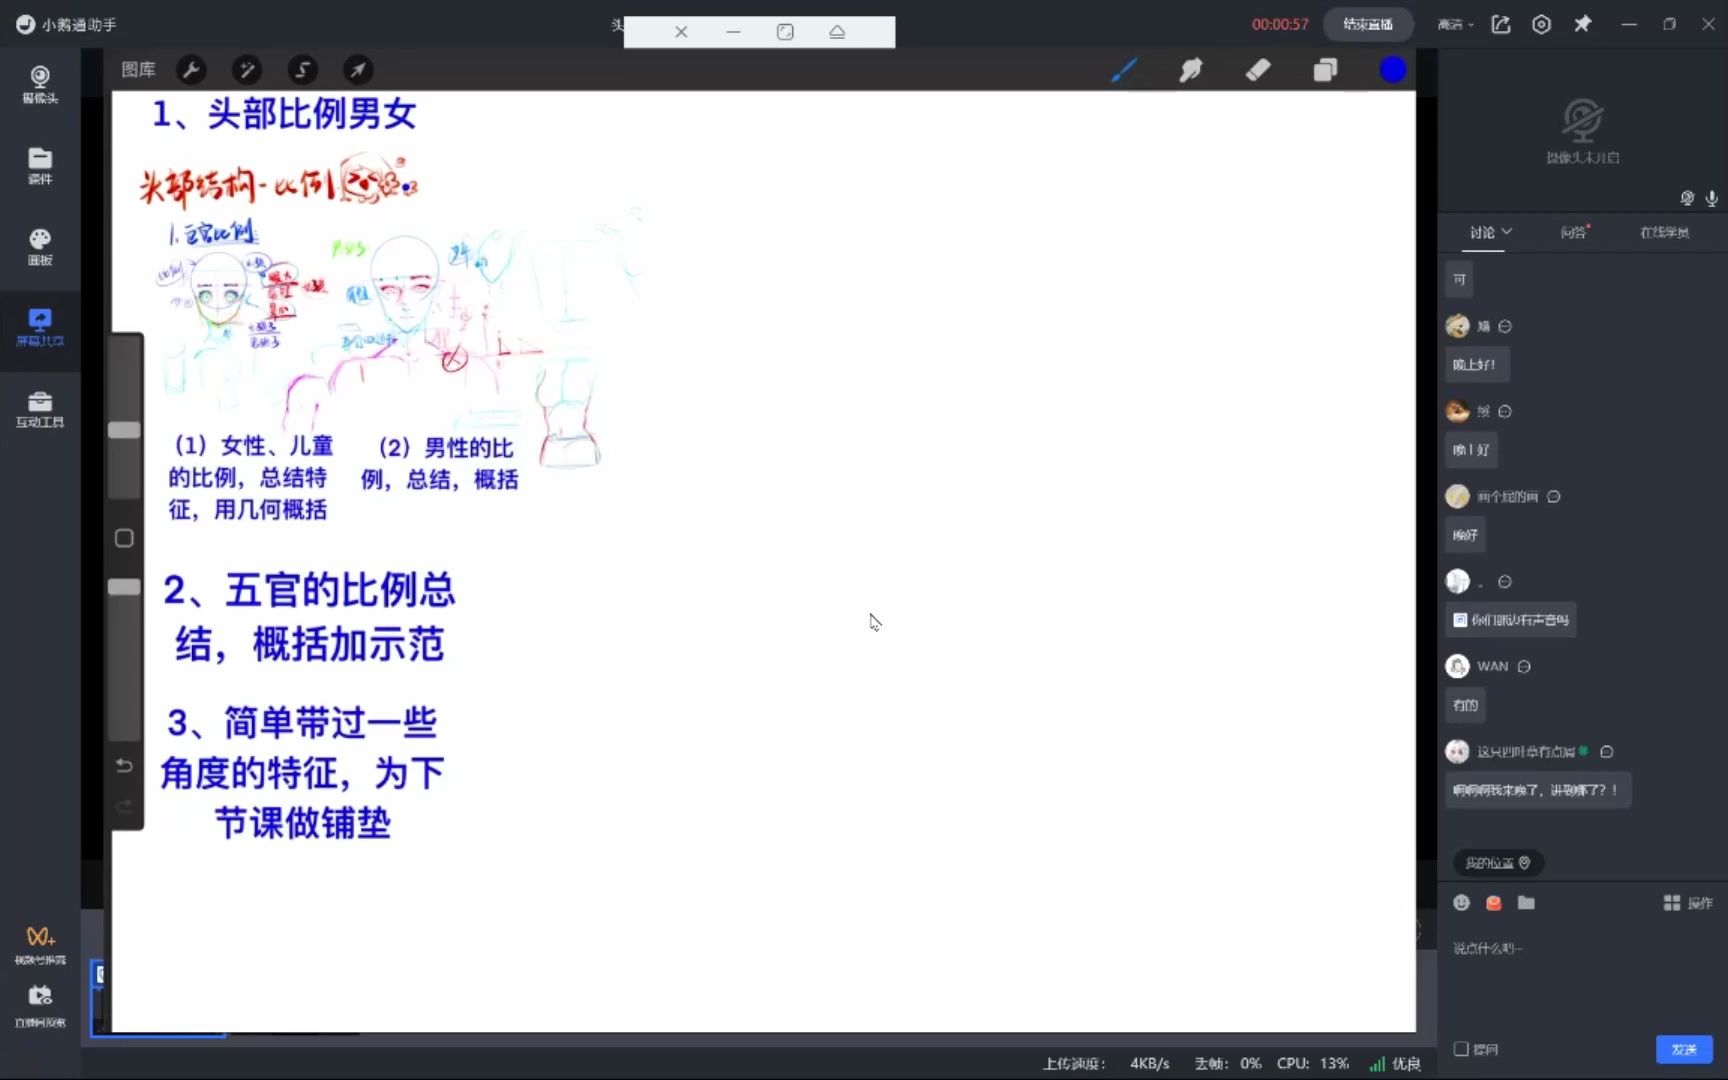Toggle the camera off icon in video panel
The width and height of the screenshot is (1728, 1080).
point(1687,198)
